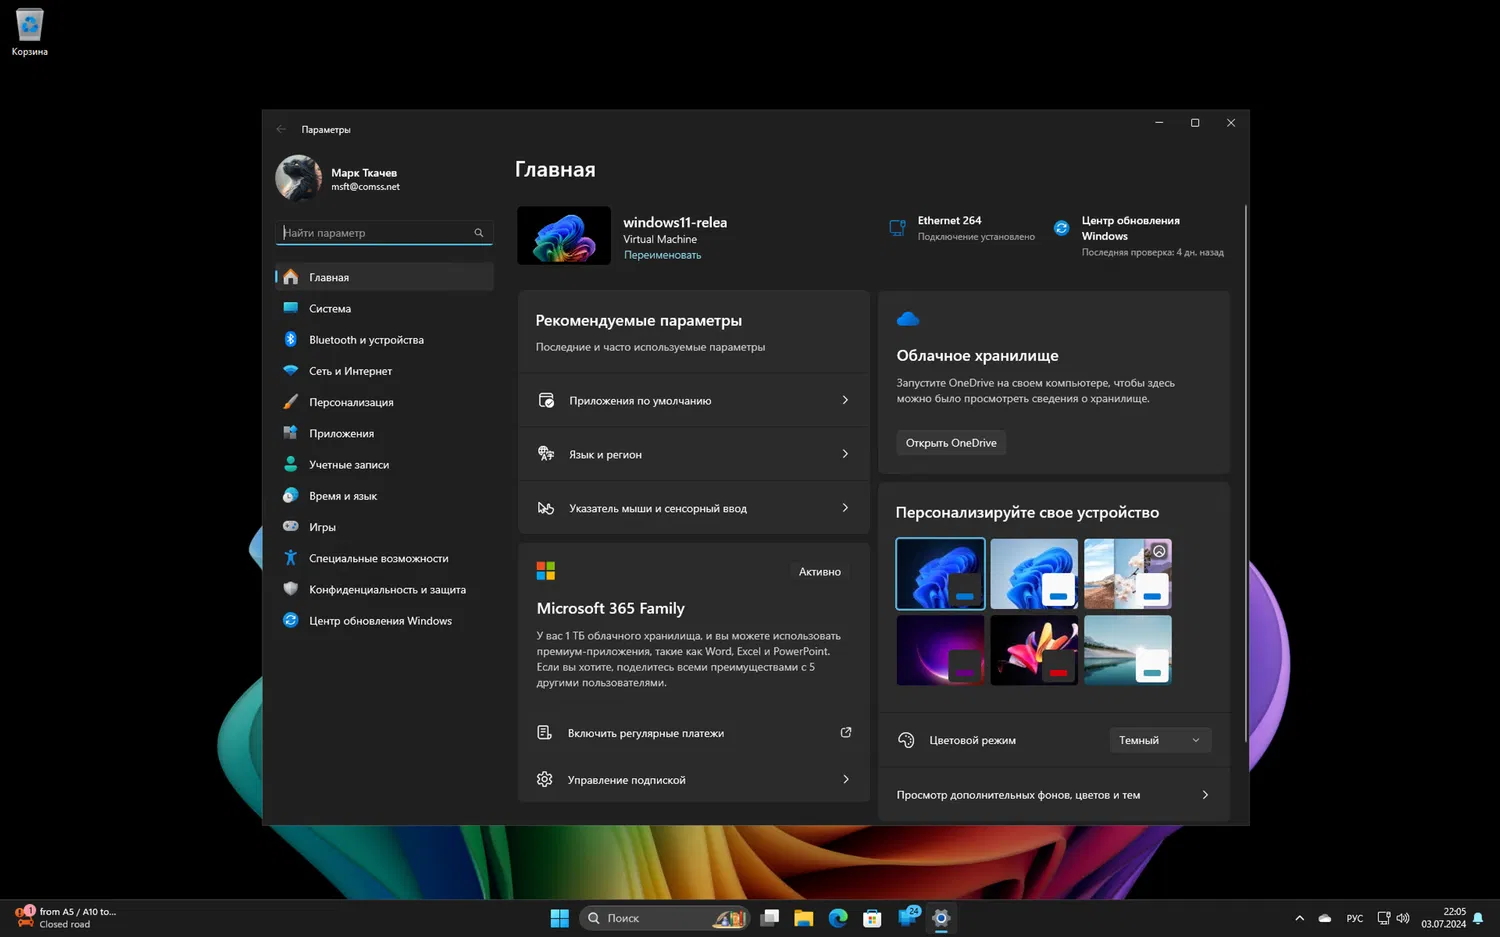
Task: Open the Recycle Bin on desktop
Action: tap(29, 30)
